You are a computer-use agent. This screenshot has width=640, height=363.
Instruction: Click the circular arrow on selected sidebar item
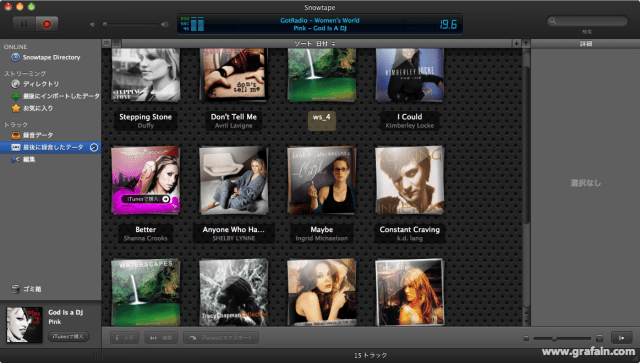point(94,147)
